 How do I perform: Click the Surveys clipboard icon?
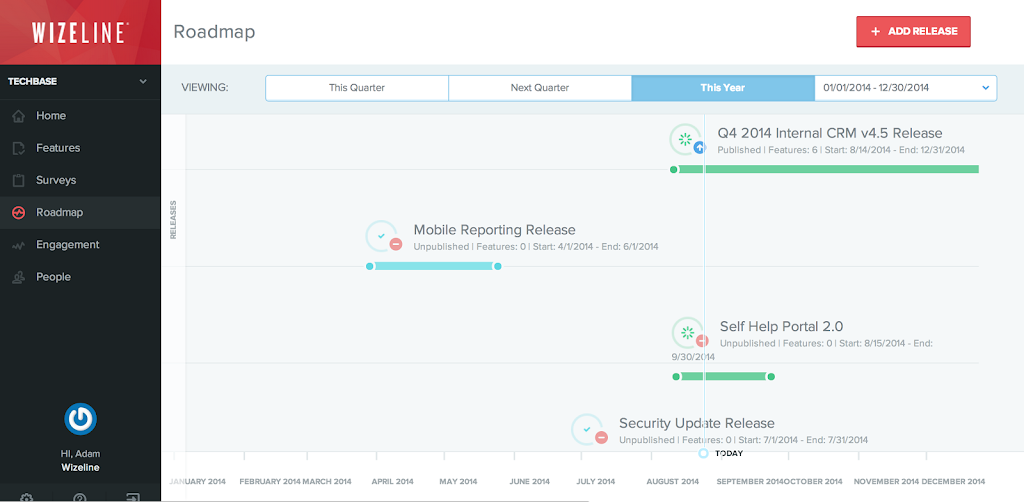(18, 180)
